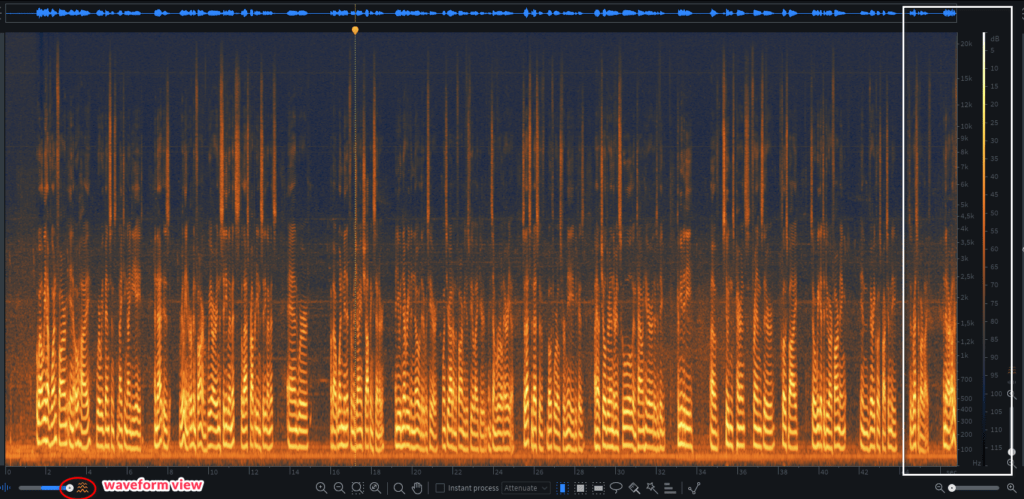
Task: Select the Grab hand tool
Action: [416, 488]
